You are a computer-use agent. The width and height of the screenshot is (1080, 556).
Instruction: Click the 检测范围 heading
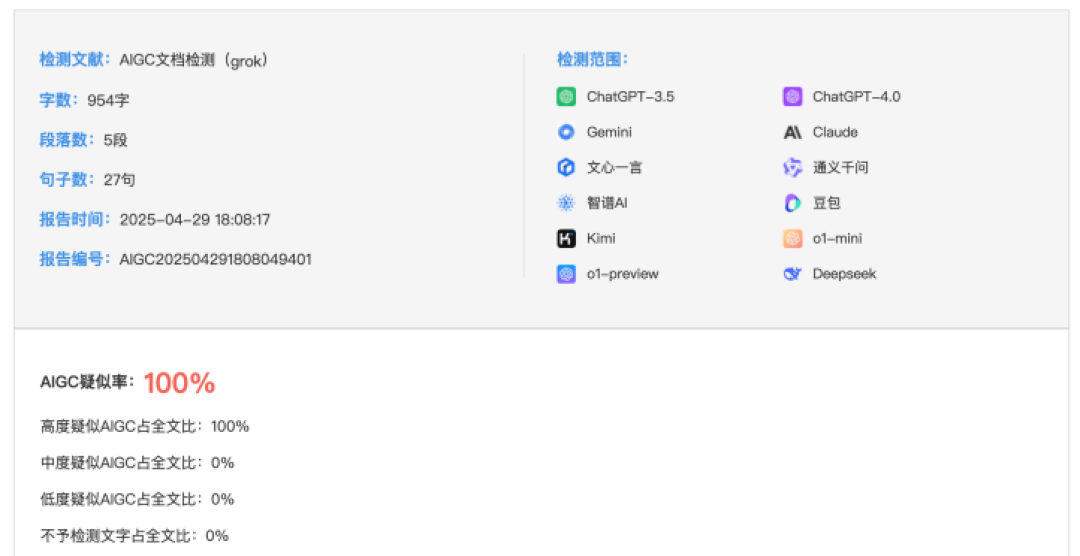point(592,59)
